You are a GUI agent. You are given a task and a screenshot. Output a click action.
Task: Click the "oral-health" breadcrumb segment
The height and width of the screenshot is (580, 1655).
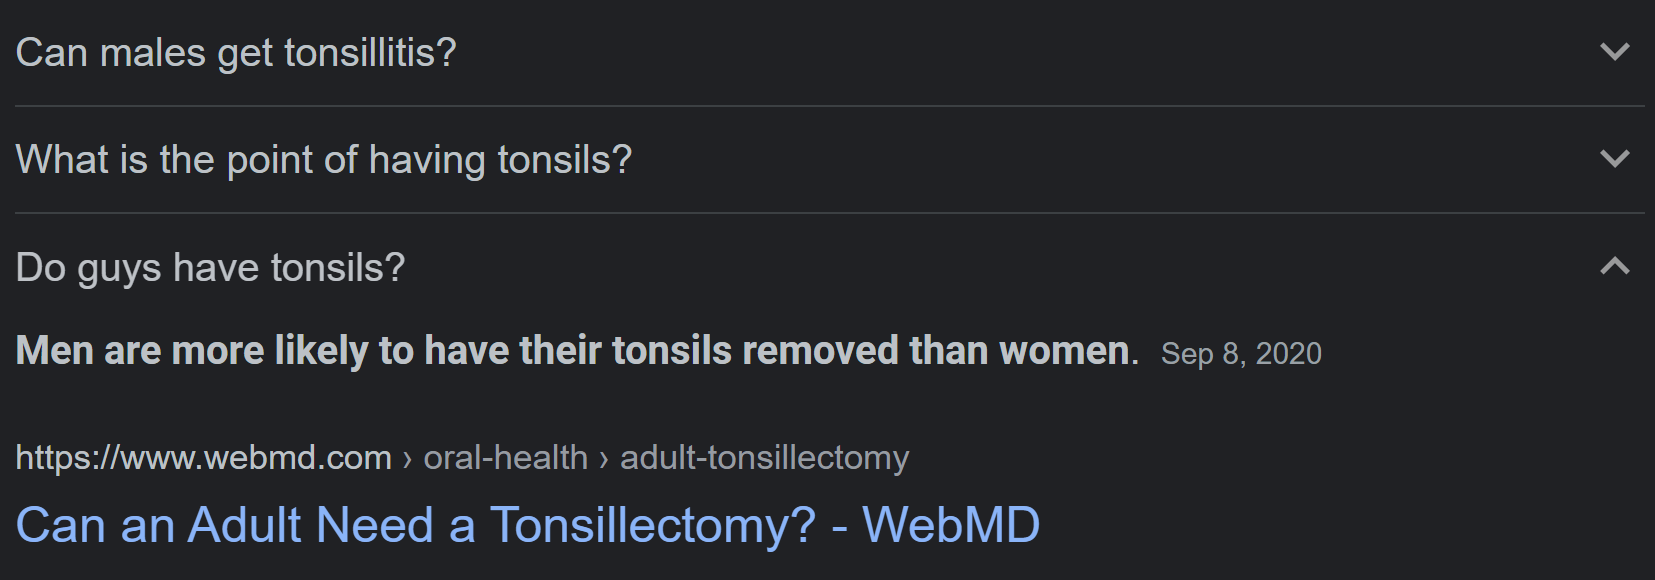[x=505, y=458]
